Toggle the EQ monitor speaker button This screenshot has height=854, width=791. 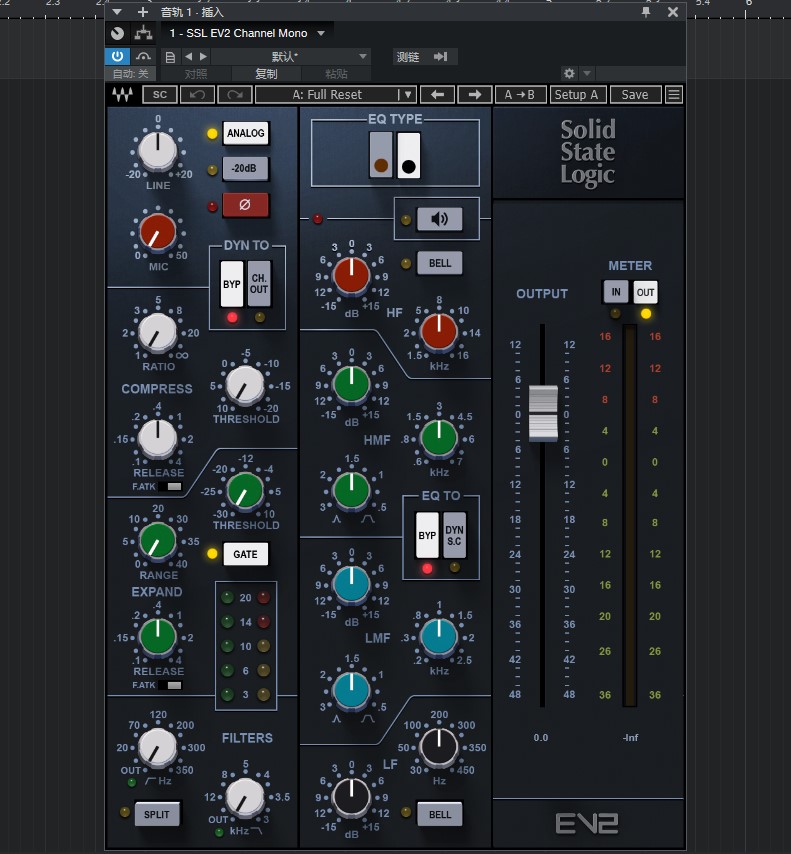click(x=440, y=219)
